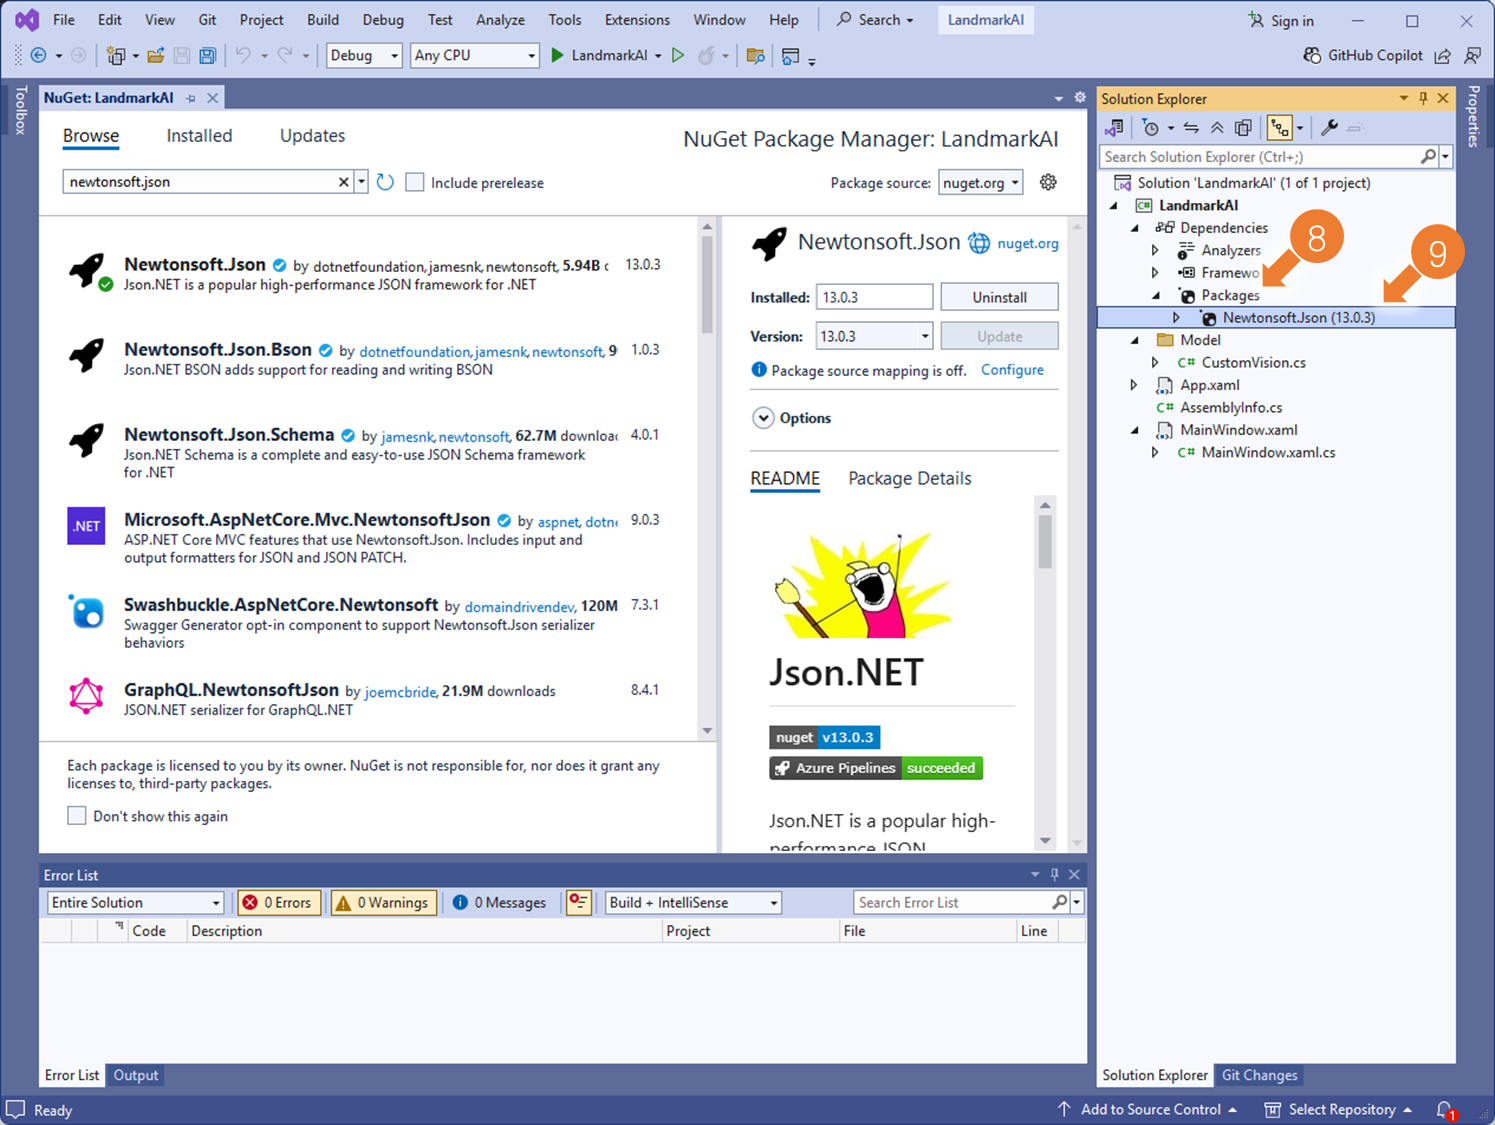1495x1125 pixels.
Task: Click Select Repository in status bar
Action: point(1338,1110)
